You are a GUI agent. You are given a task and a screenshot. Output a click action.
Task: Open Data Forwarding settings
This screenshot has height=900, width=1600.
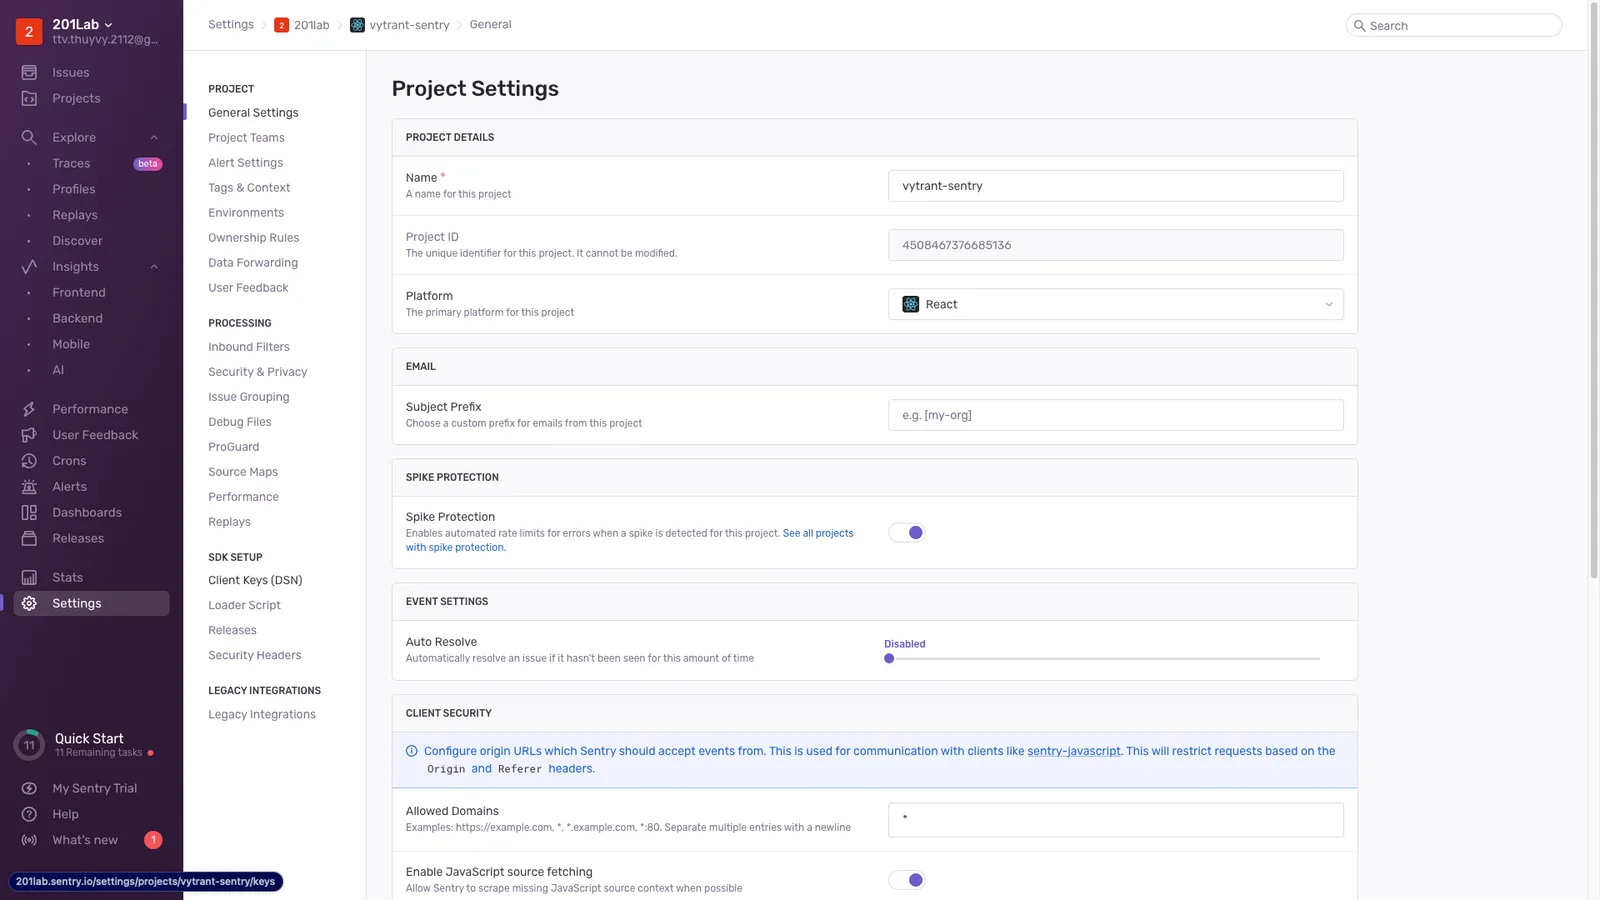[253, 263]
